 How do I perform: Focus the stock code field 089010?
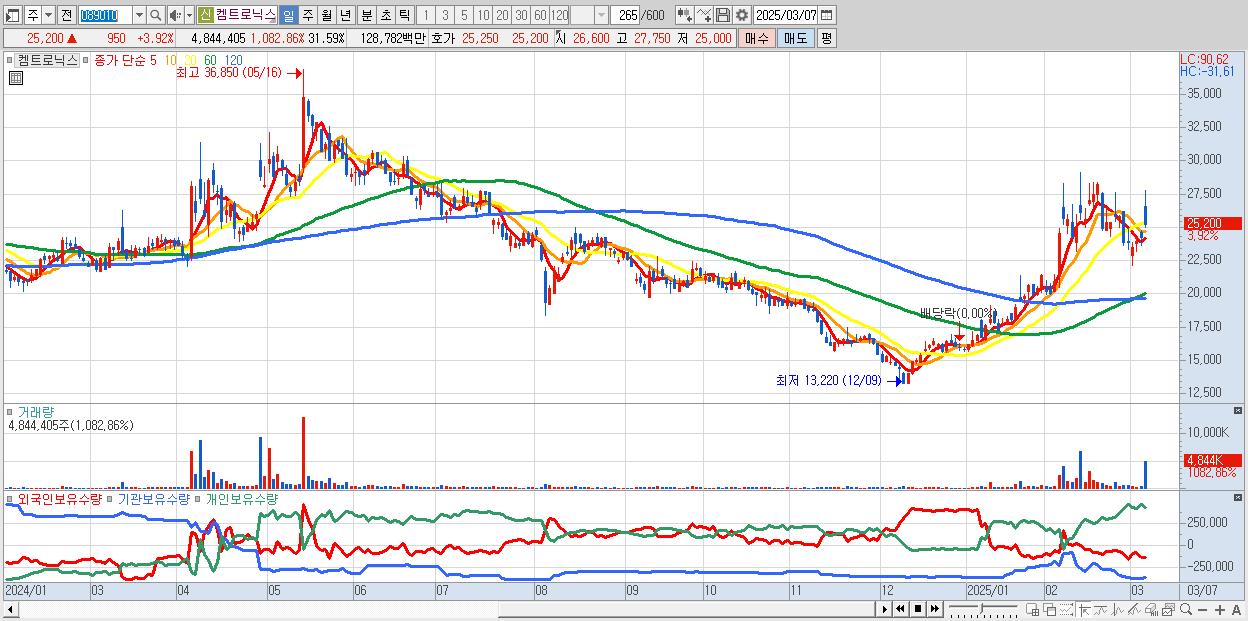point(104,15)
